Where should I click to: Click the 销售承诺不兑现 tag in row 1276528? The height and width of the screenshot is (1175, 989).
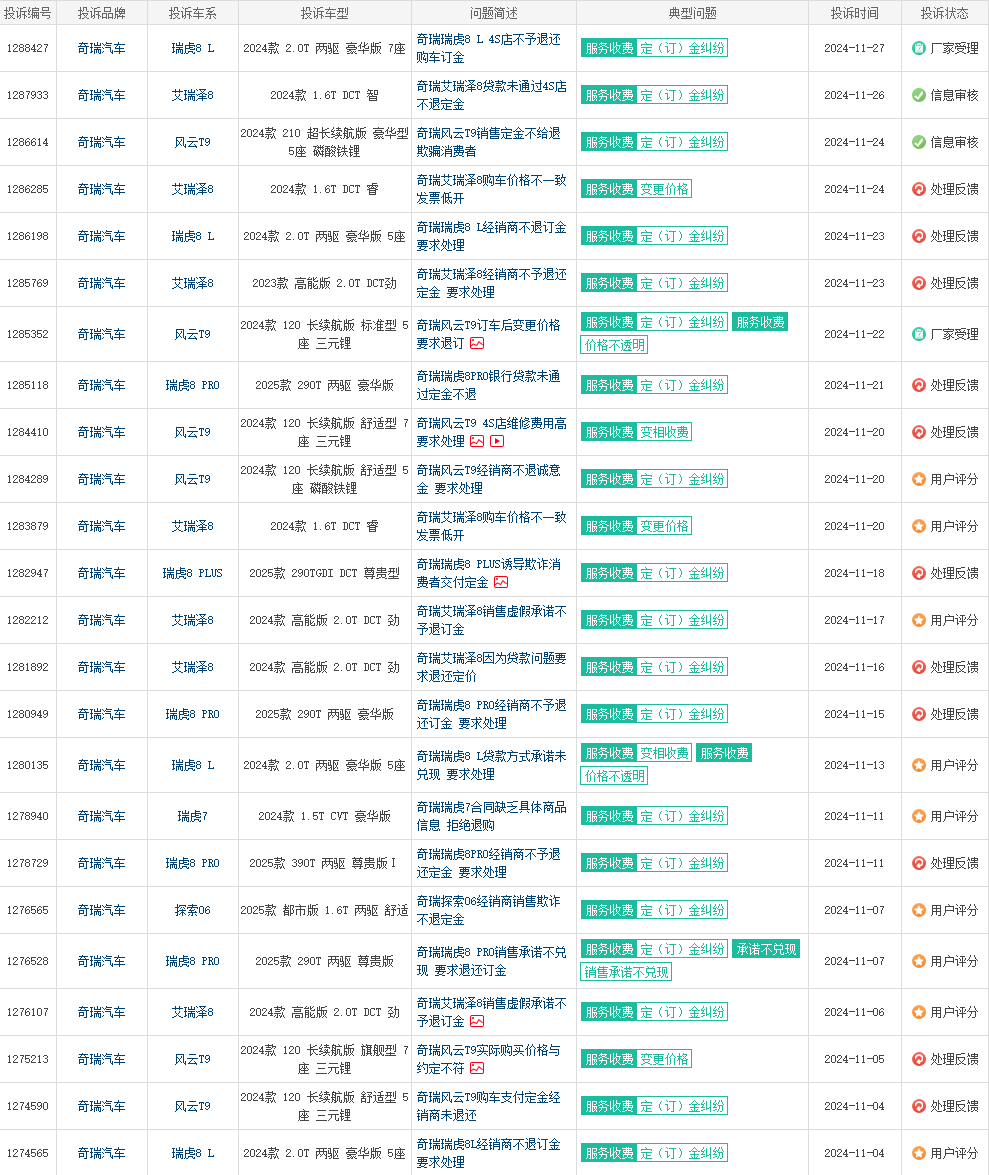tap(626, 972)
